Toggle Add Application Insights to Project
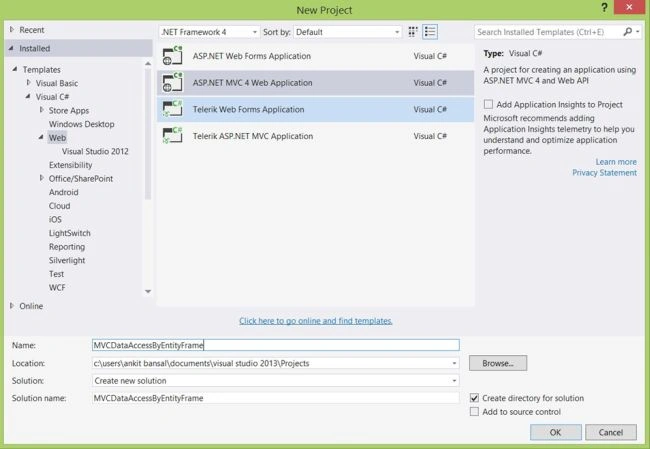Screen dimensions: 650x449 488,104
